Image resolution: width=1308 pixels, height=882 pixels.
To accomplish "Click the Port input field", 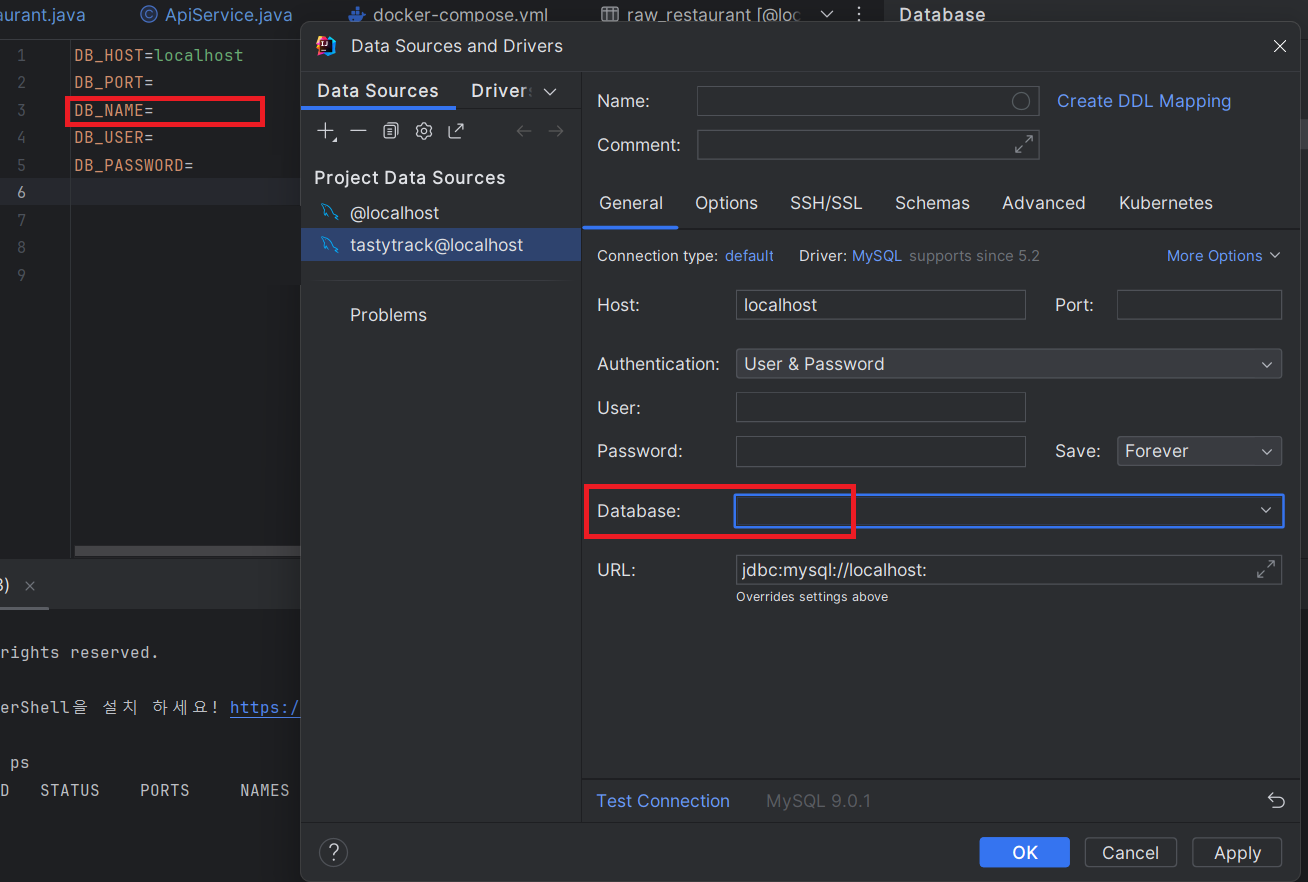I will (1199, 305).
